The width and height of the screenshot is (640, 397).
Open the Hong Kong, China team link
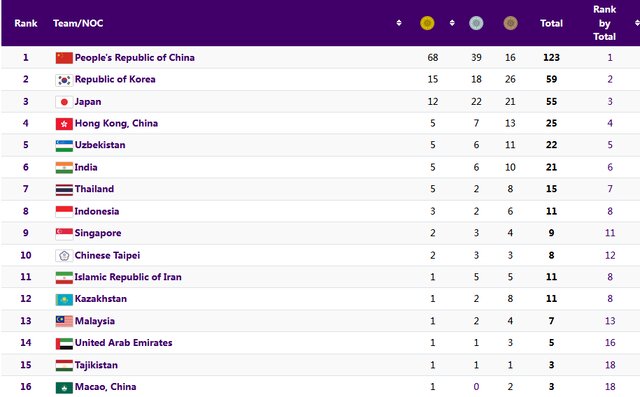tap(116, 123)
